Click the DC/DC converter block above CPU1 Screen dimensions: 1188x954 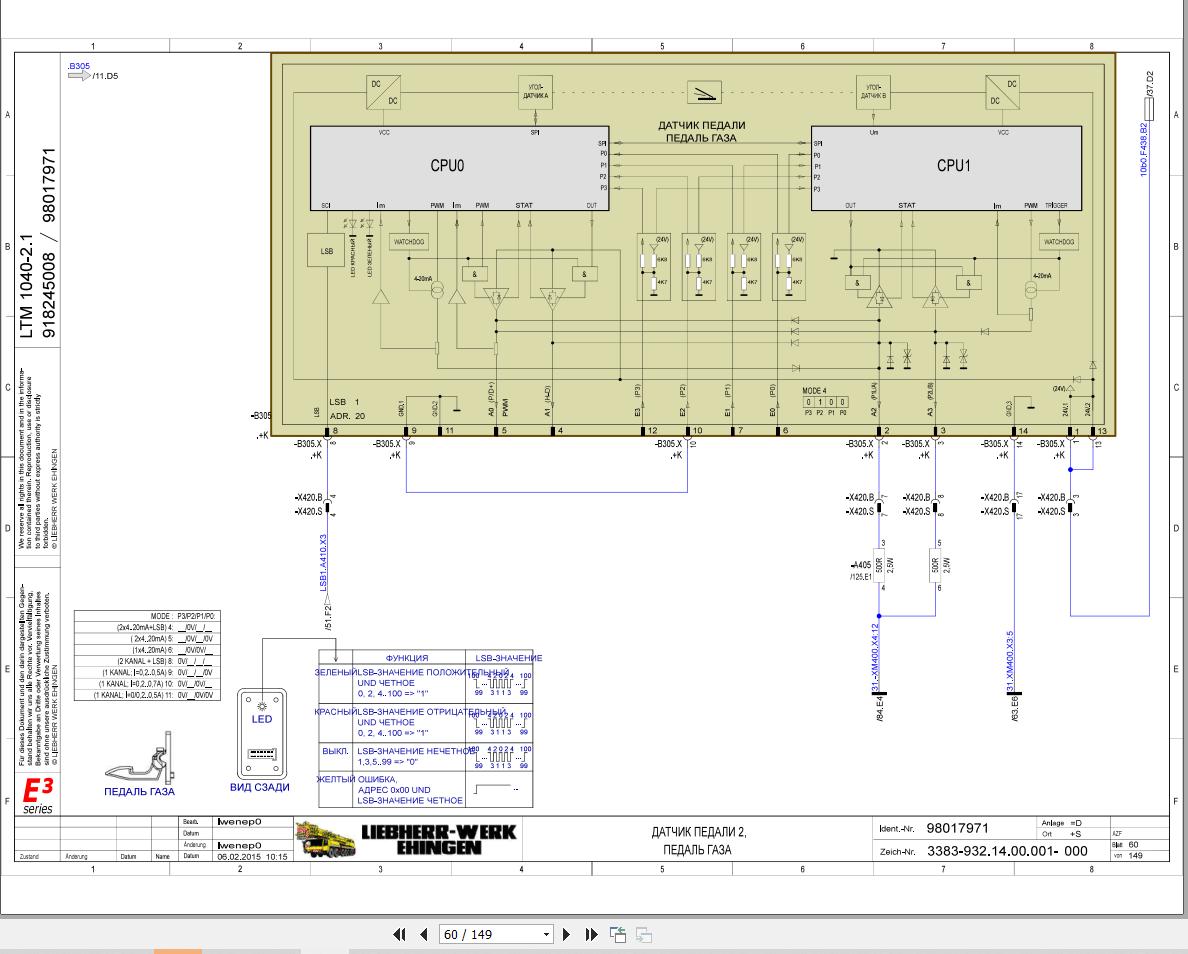[1002, 92]
